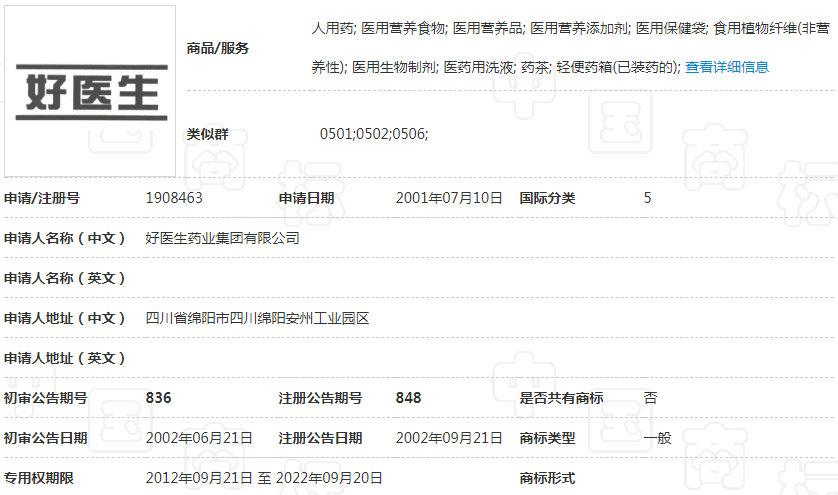
Task: Click registration announcement date 2002年09月21日
Action: pyautogui.click(x=449, y=438)
